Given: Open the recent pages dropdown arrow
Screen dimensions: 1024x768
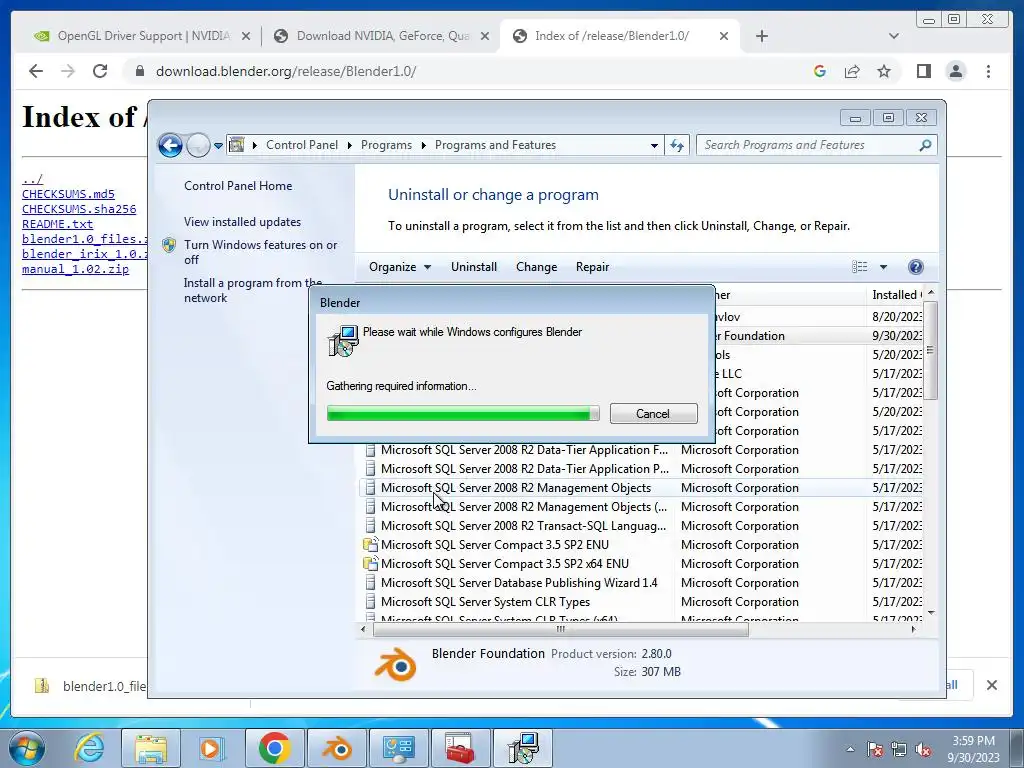Looking at the screenshot, I should tap(218, 145).
